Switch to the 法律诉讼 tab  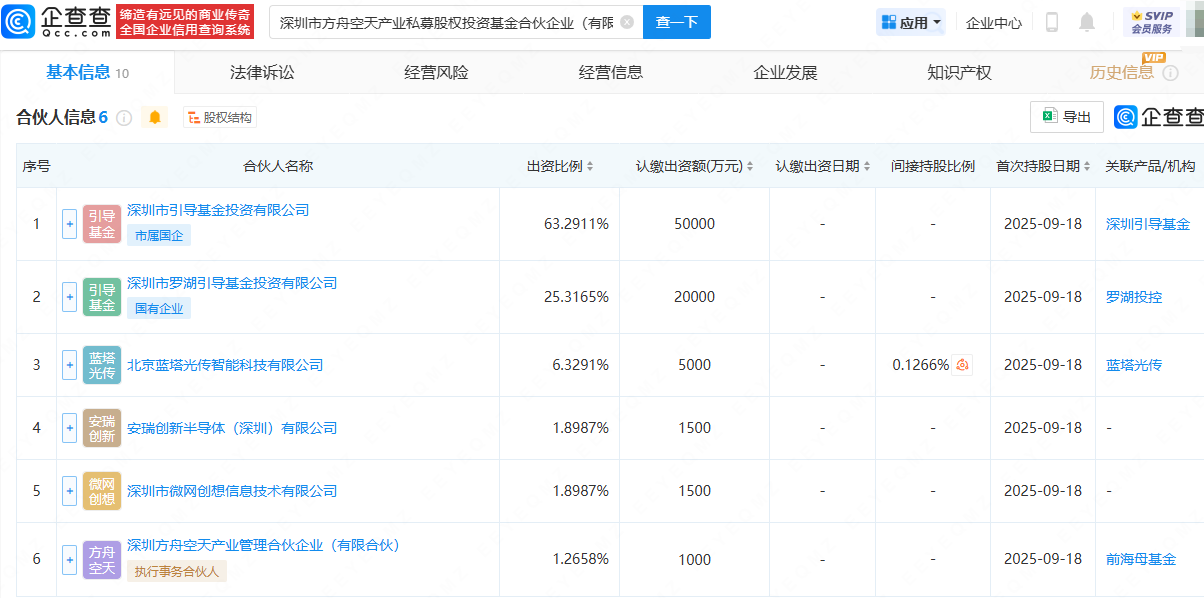coord(262,72)
